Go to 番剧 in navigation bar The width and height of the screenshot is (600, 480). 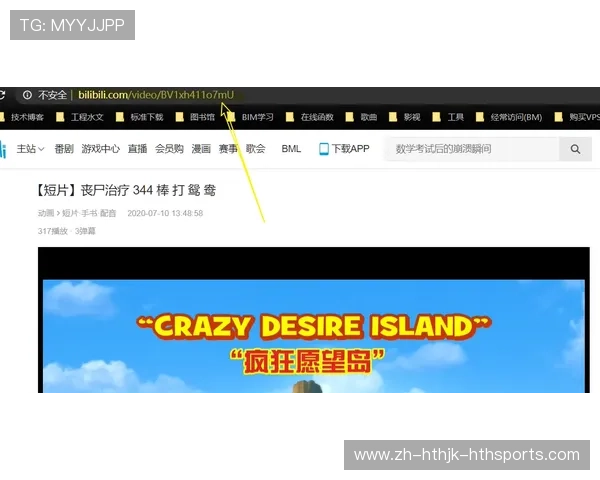pos(64,149)
